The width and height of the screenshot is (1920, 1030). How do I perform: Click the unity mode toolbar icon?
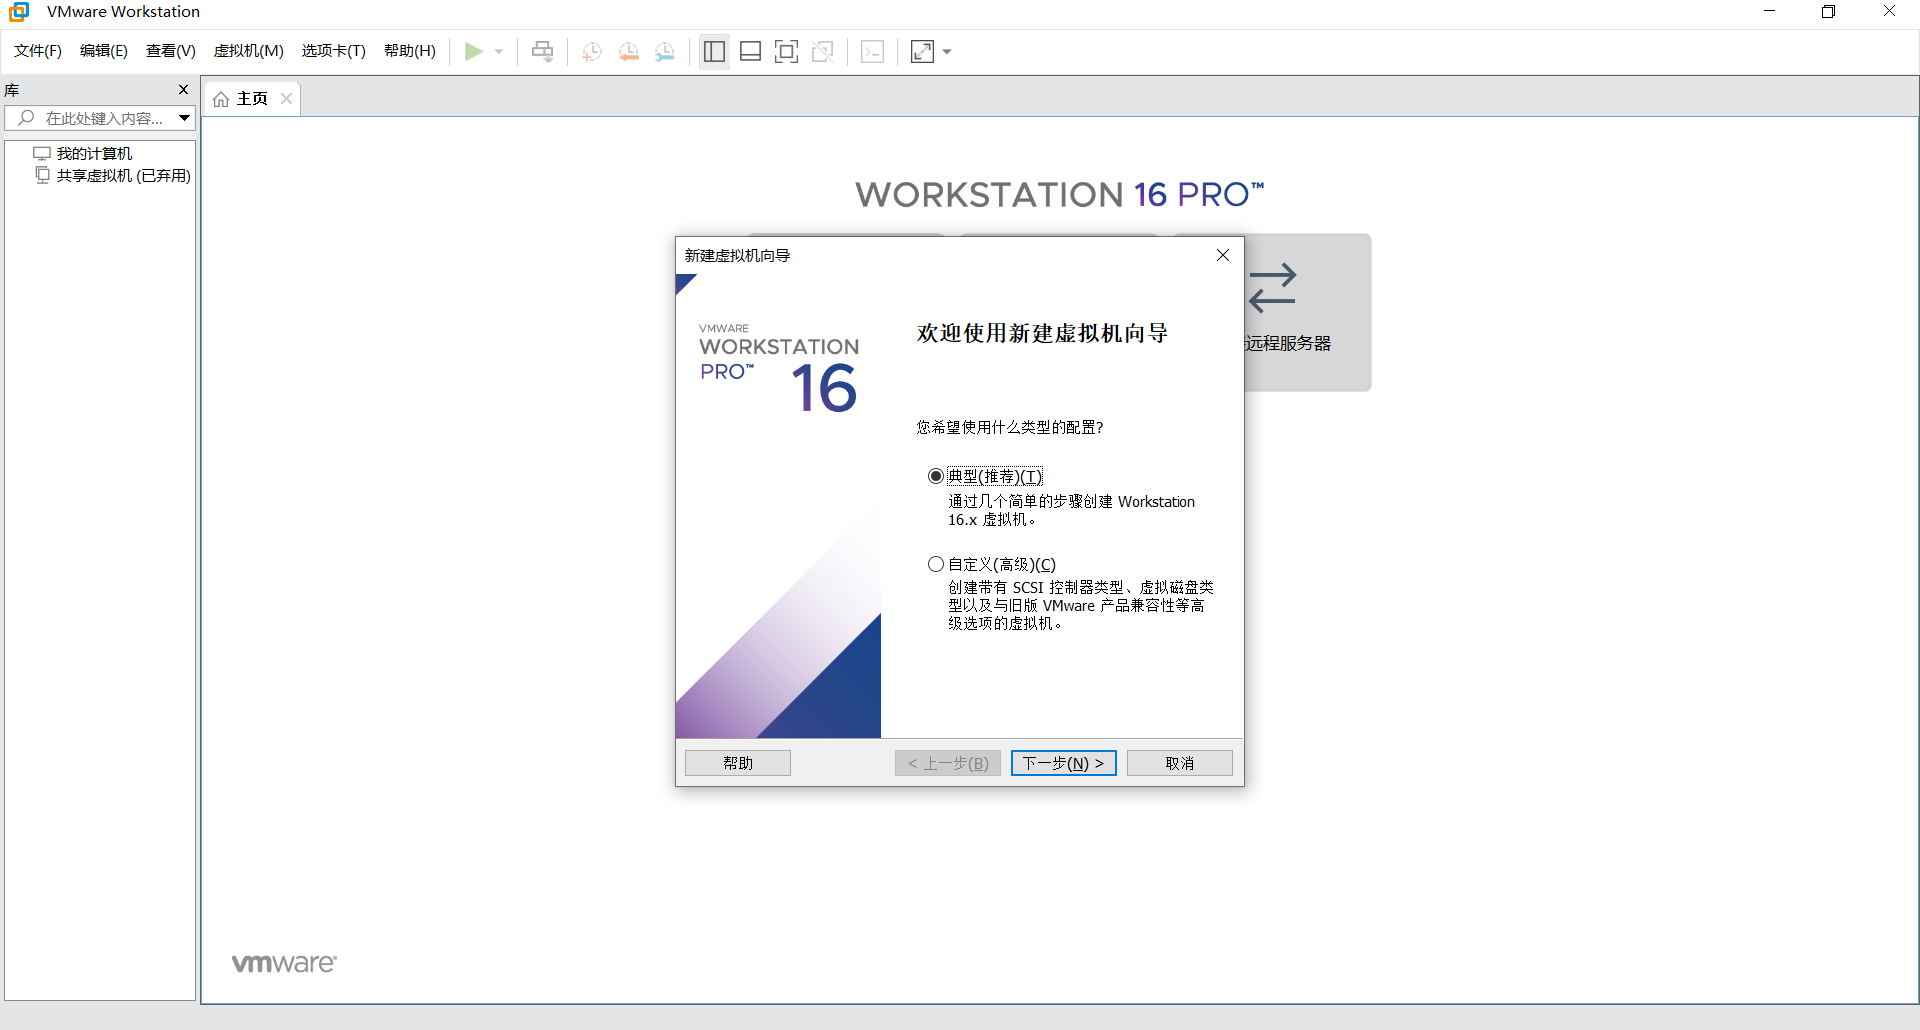823,51
